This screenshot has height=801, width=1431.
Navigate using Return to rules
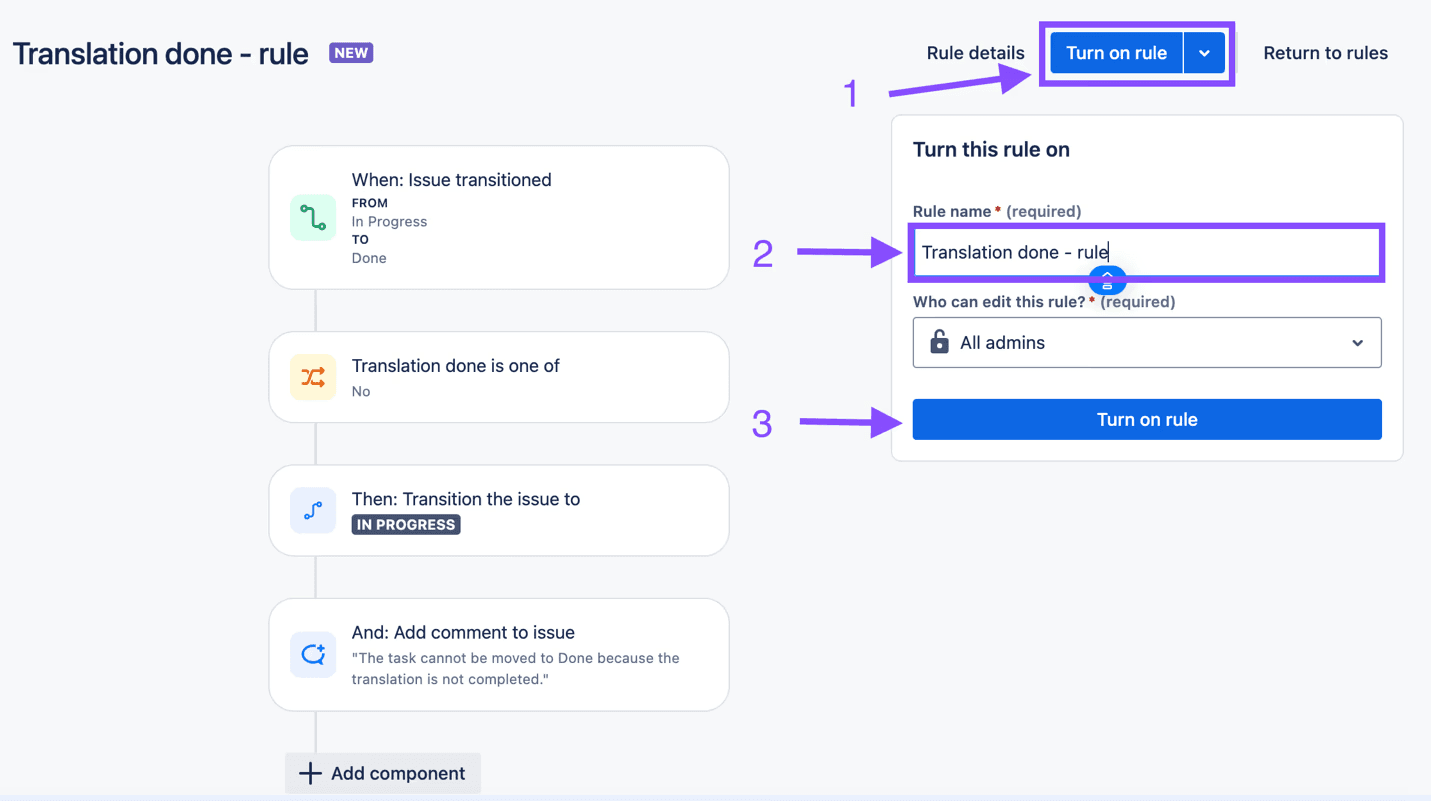pyautogui.click(x=1325, y=52)
